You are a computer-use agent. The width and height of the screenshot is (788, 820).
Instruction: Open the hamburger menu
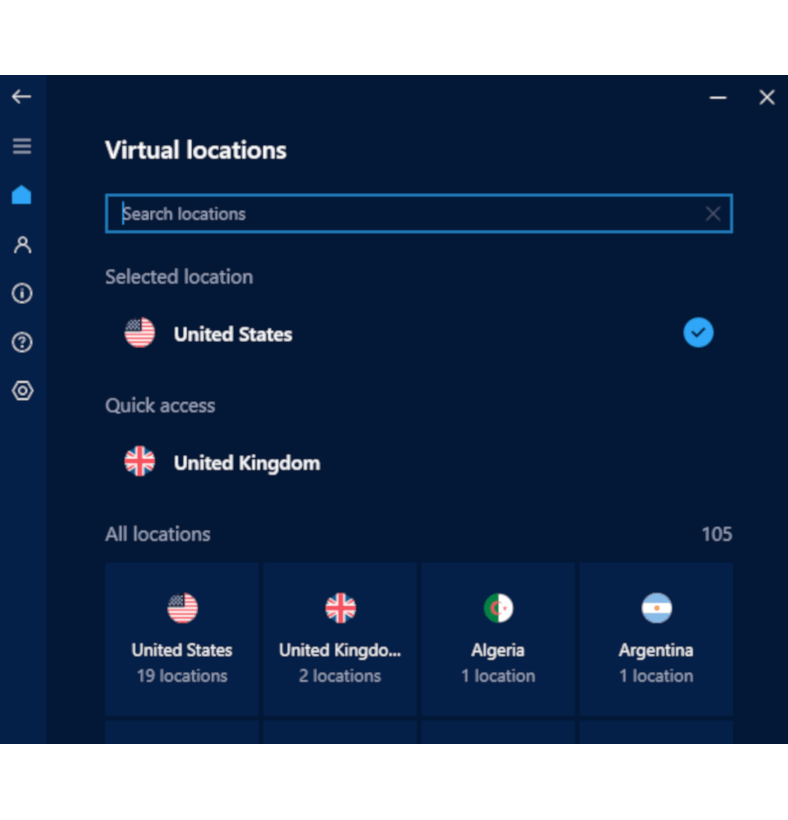22,146
